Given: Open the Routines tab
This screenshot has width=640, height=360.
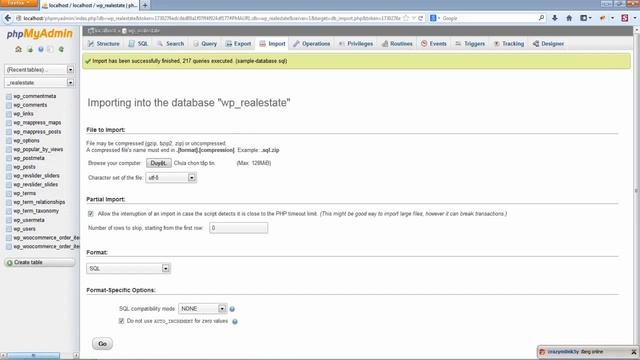Looking at the screenshot, I should (397, 44).
